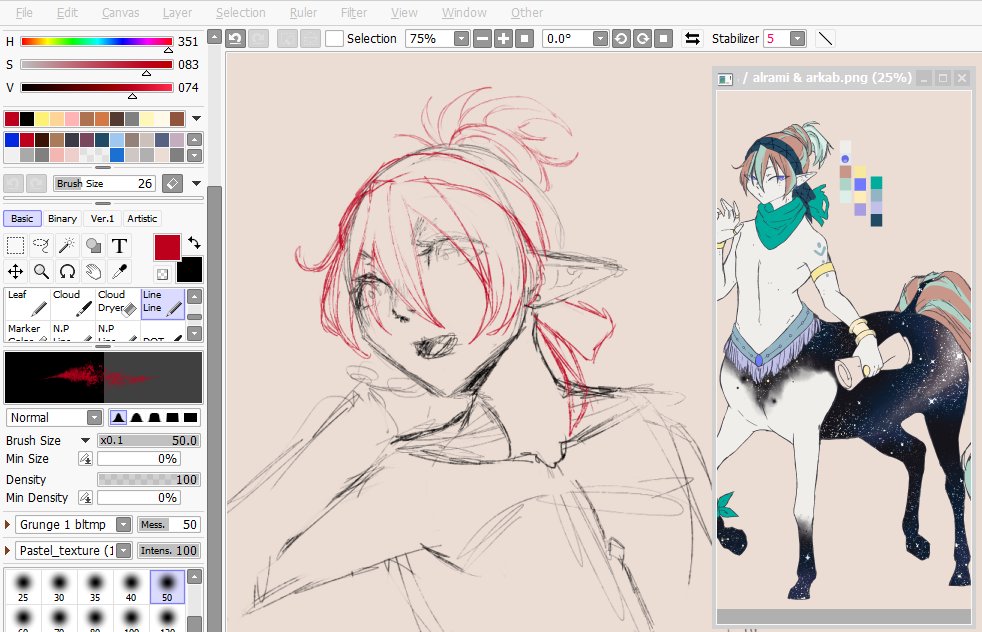Select the Cloud brush preset

click(72, 304)
